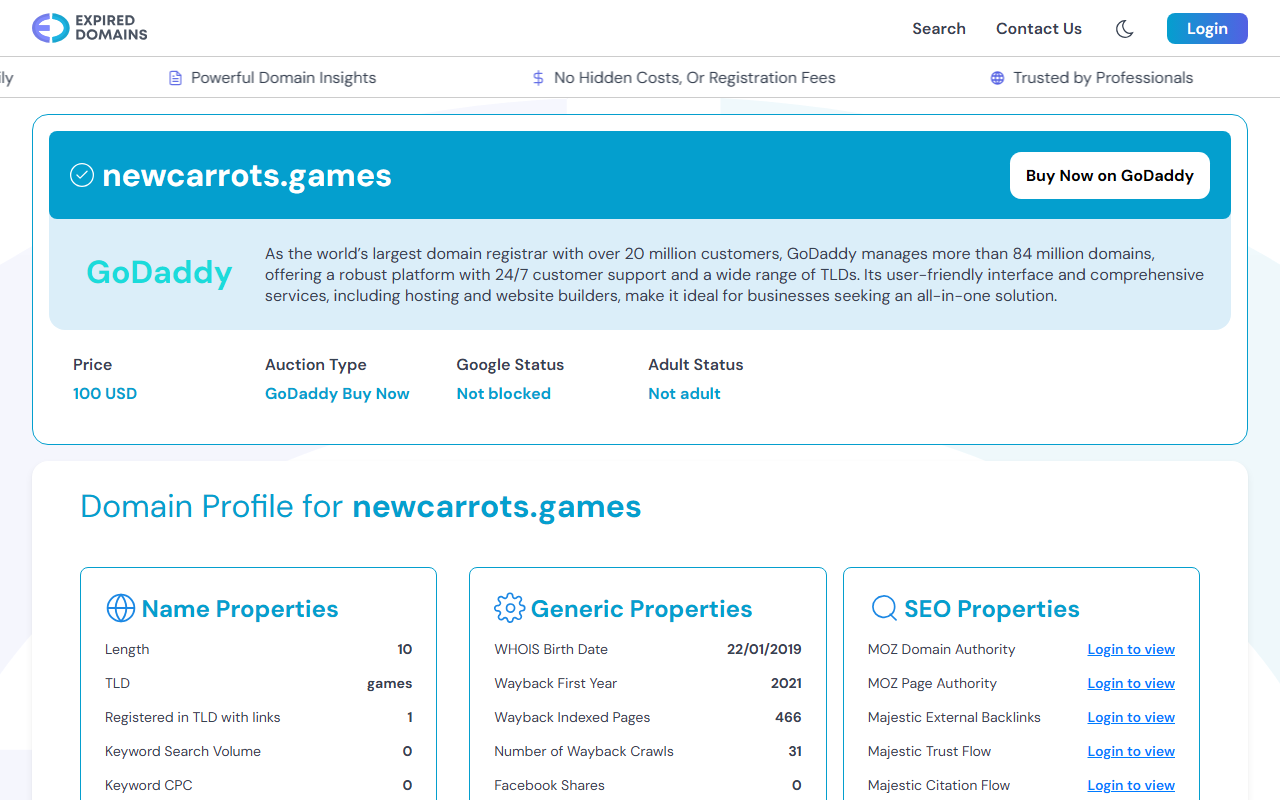Viewport: 1280px width, 800px height.
Task: Click the Keyword Search Volume label
Action: pos(183,751)
